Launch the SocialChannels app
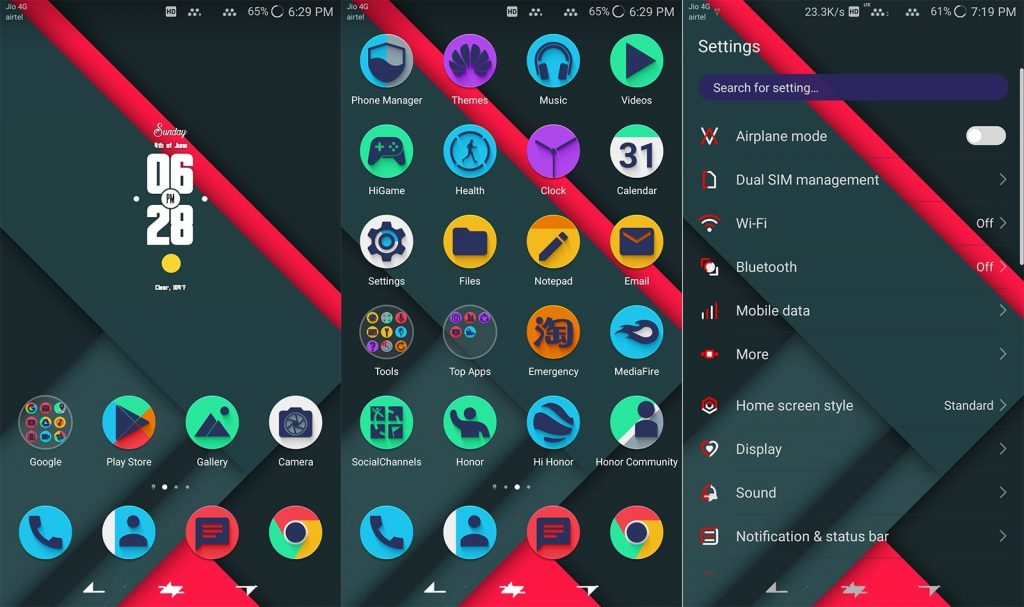 pos(386,422)
